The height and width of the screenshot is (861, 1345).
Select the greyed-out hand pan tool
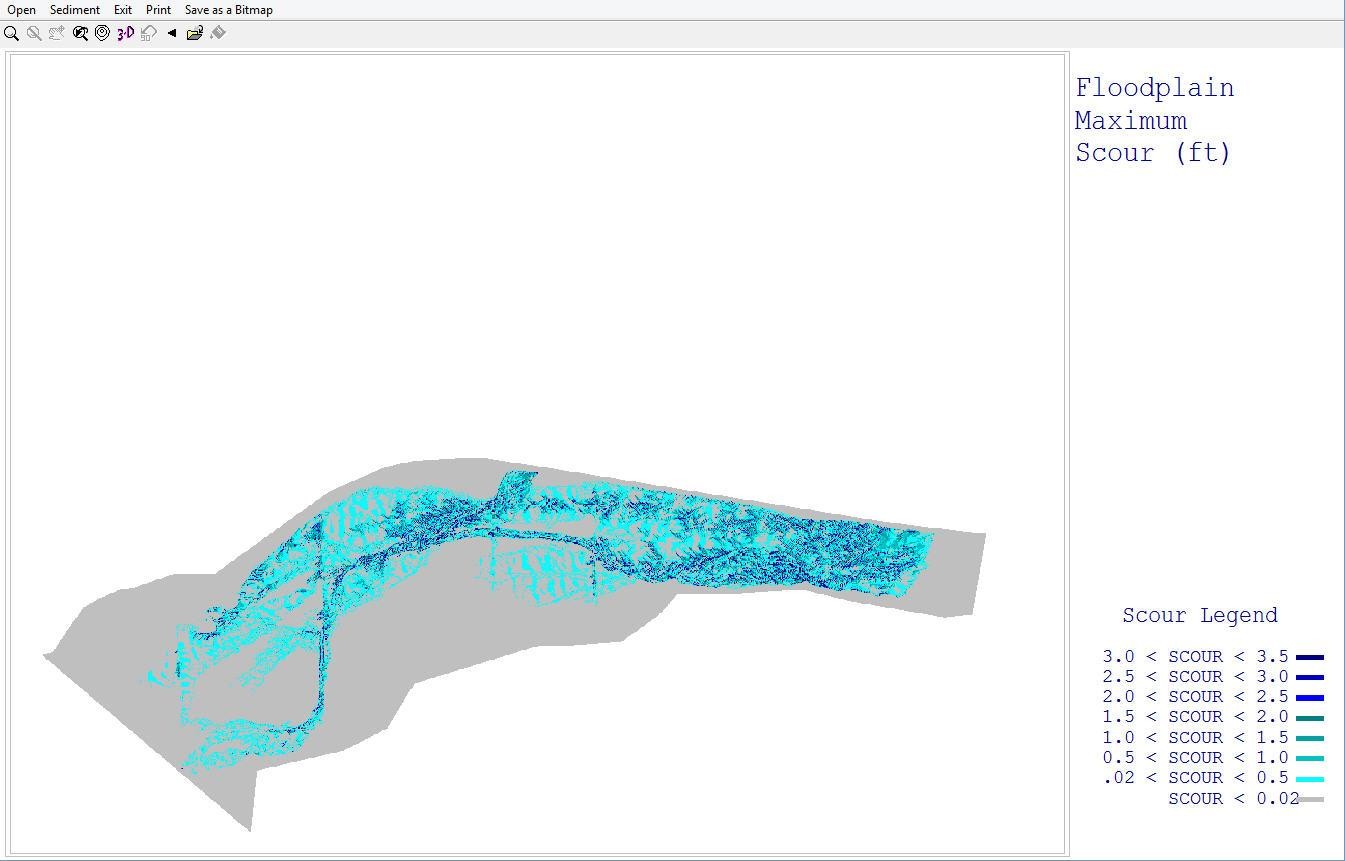coord(57,33)
